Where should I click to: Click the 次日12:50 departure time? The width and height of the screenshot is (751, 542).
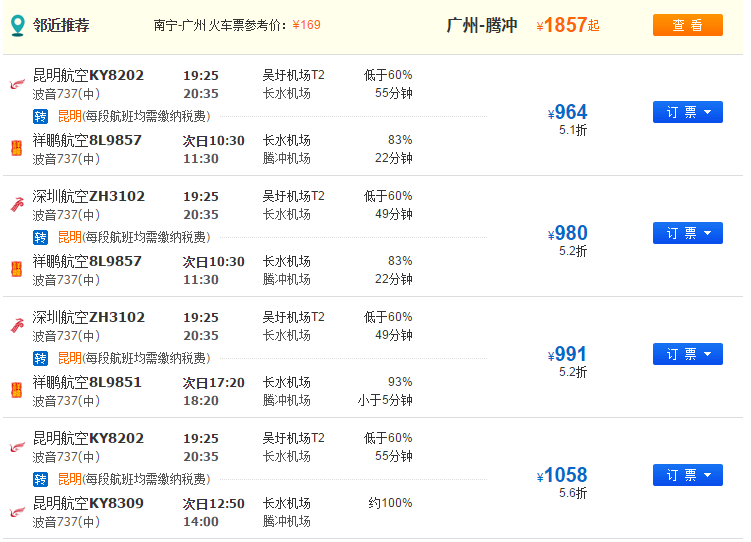(214, 504)
